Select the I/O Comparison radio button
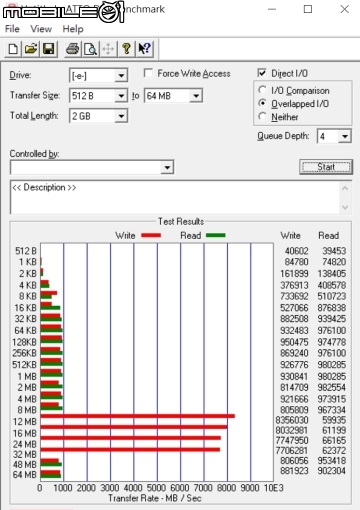The height and width of the screenshot is (510, 360). coord(263,90)
